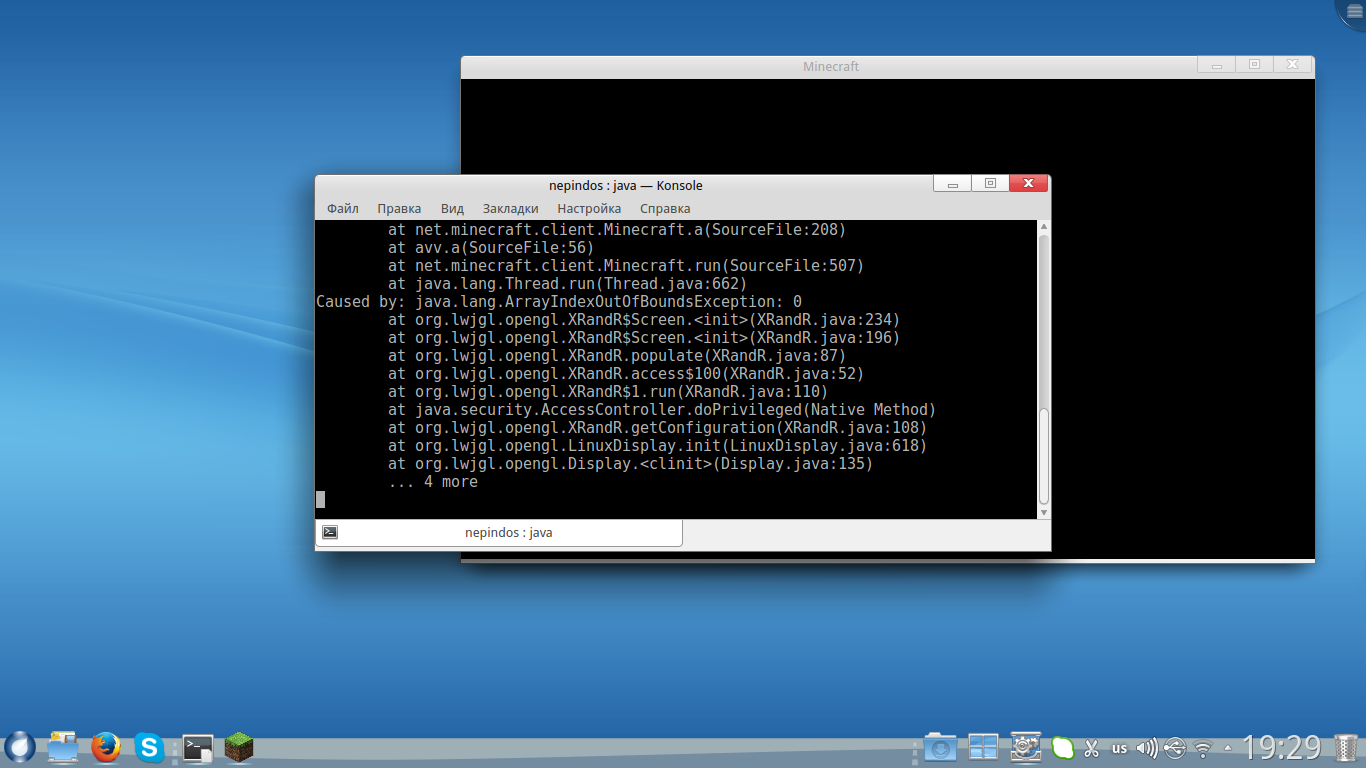The image size is (1366, 768).
Task: Click the Minecraft window title bar text
Action: pos(831,67)
